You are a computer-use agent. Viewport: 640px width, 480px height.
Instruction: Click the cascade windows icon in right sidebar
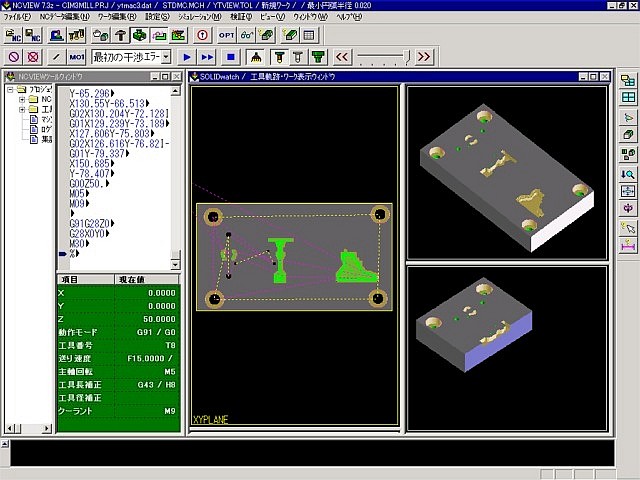[x=628, y=80]
